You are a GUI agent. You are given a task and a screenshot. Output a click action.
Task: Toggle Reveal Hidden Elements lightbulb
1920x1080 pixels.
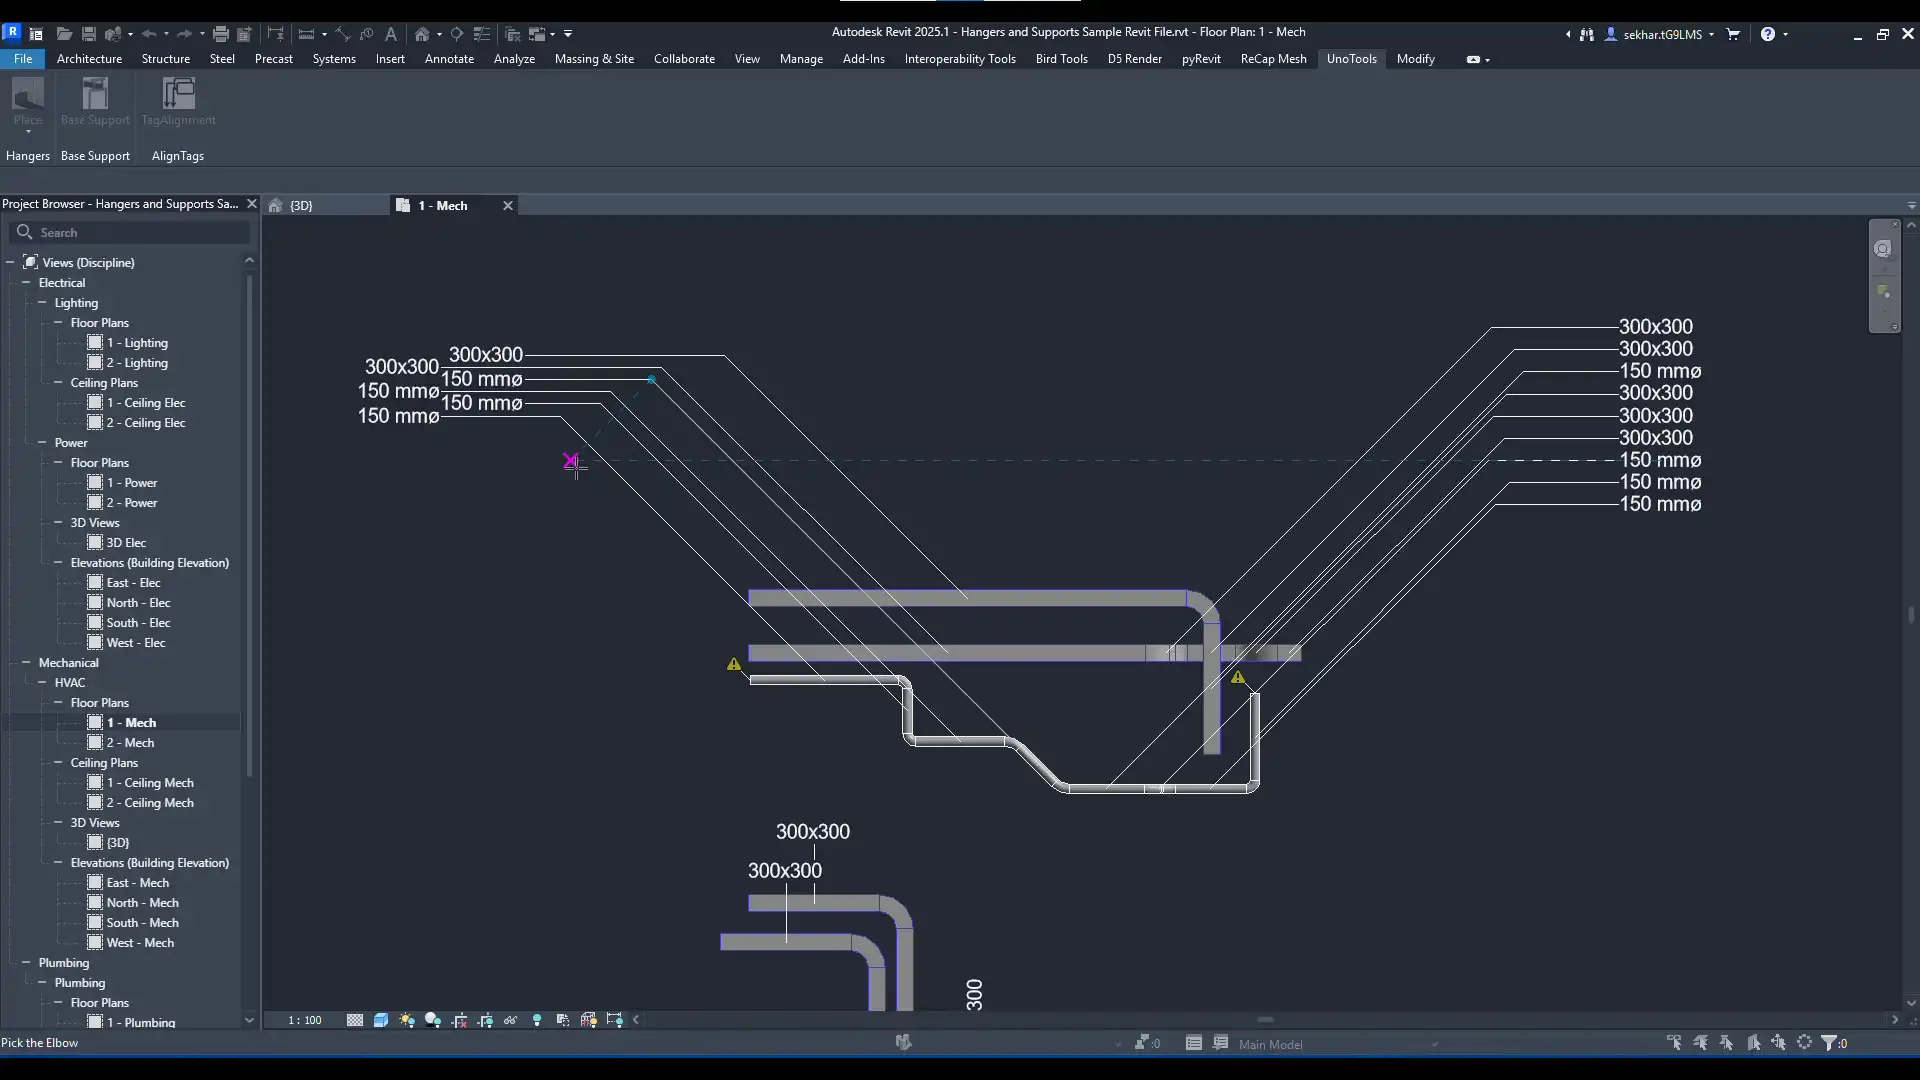tap(537, 1020)
